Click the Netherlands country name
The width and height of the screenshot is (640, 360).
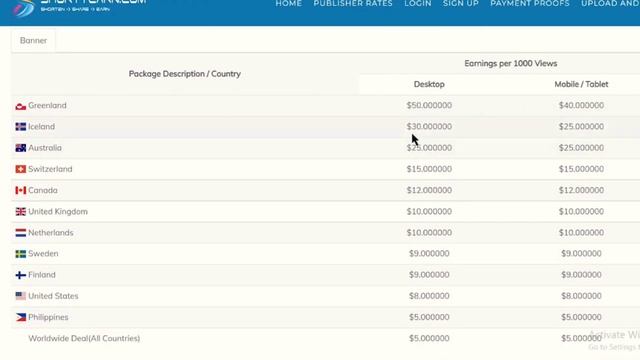tap(51, 233)
